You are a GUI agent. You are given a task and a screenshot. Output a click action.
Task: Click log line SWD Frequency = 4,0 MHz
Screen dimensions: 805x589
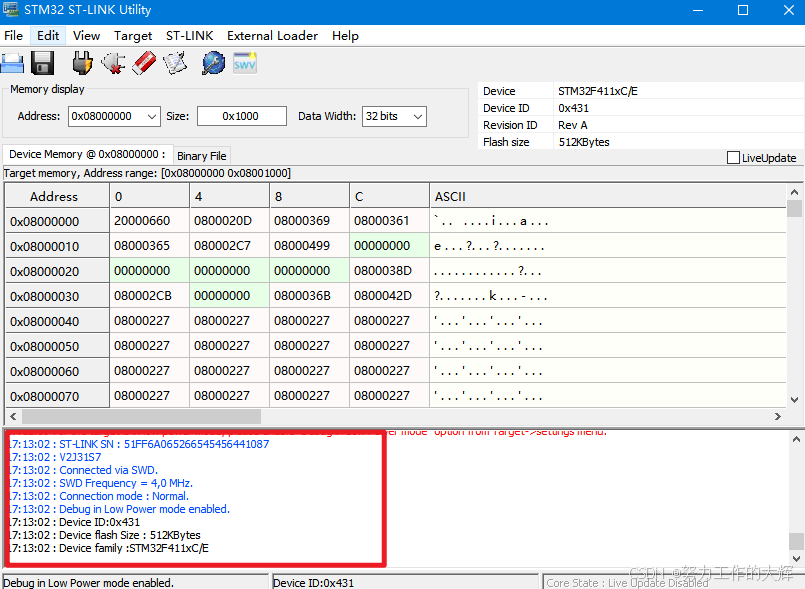coord(101,483)
